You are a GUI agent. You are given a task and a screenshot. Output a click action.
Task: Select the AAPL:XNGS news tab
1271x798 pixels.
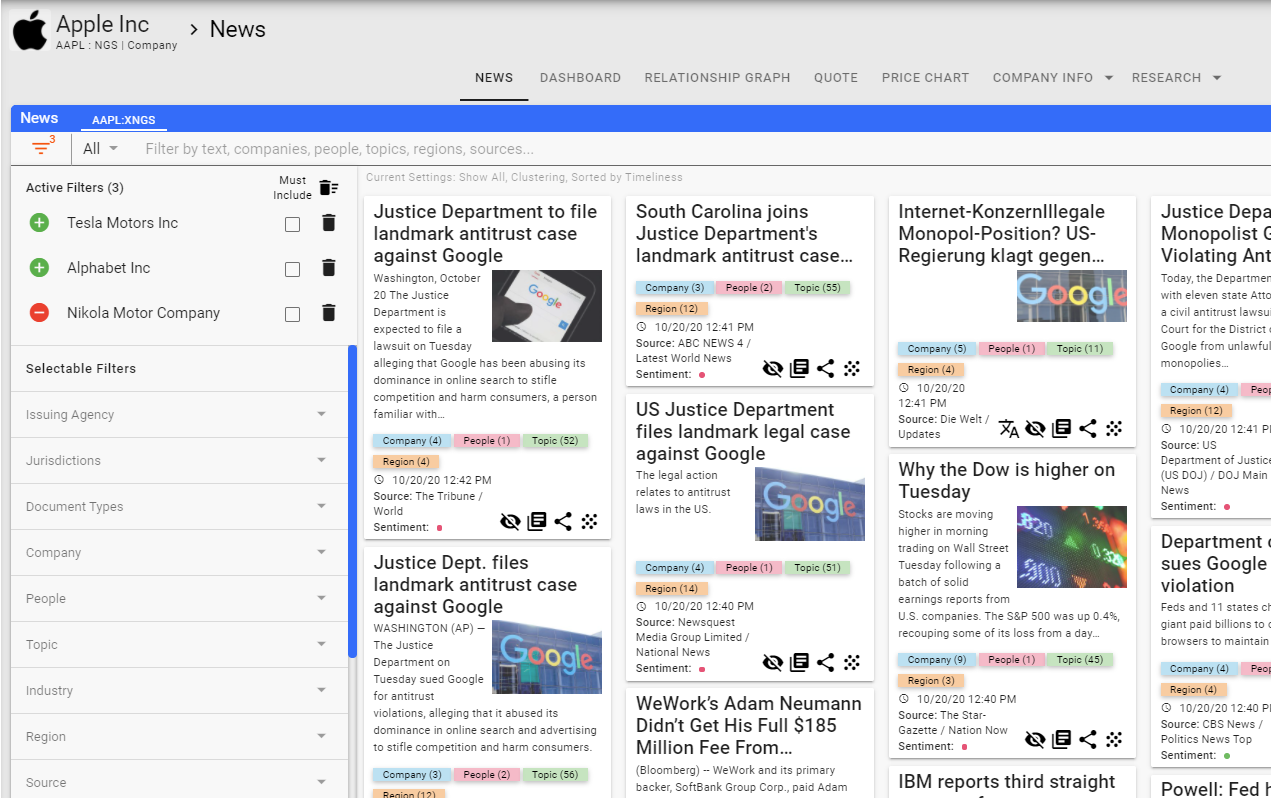point(124,120)
